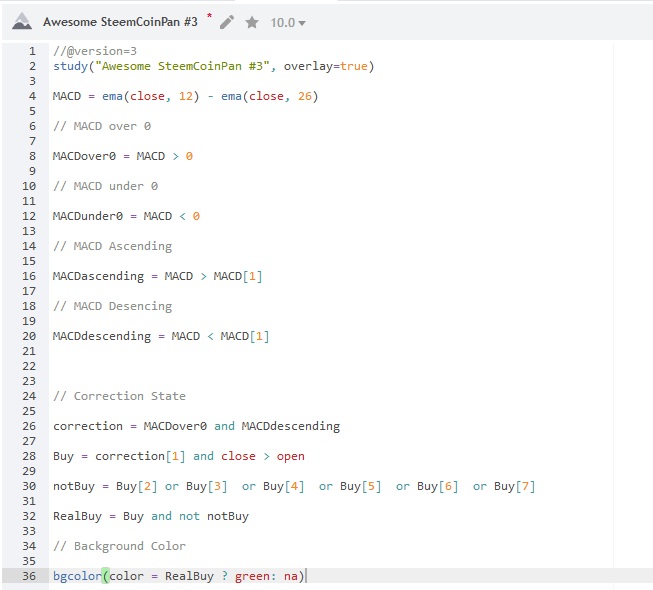Click line number 22 in the gutter
This screenshot has width=653, height=590.
pos(29,366)
